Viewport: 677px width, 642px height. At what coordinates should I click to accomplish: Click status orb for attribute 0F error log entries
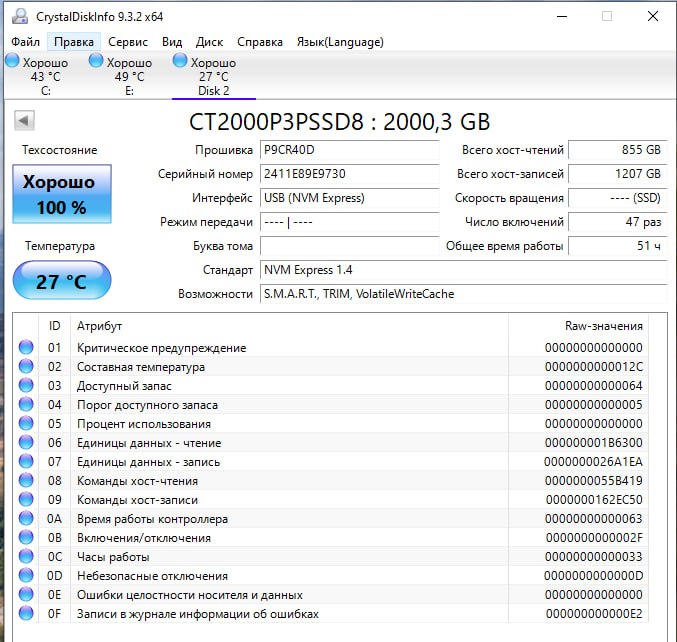coord(26,613)
